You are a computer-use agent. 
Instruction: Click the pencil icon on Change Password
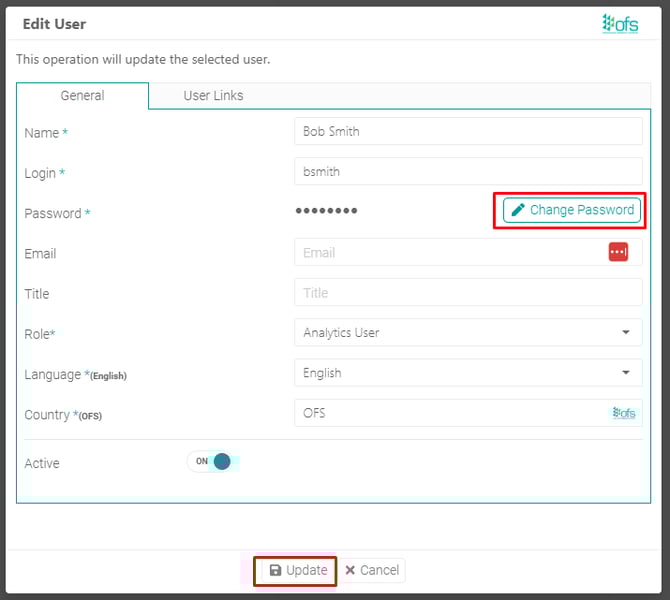(x=517, y=210)
